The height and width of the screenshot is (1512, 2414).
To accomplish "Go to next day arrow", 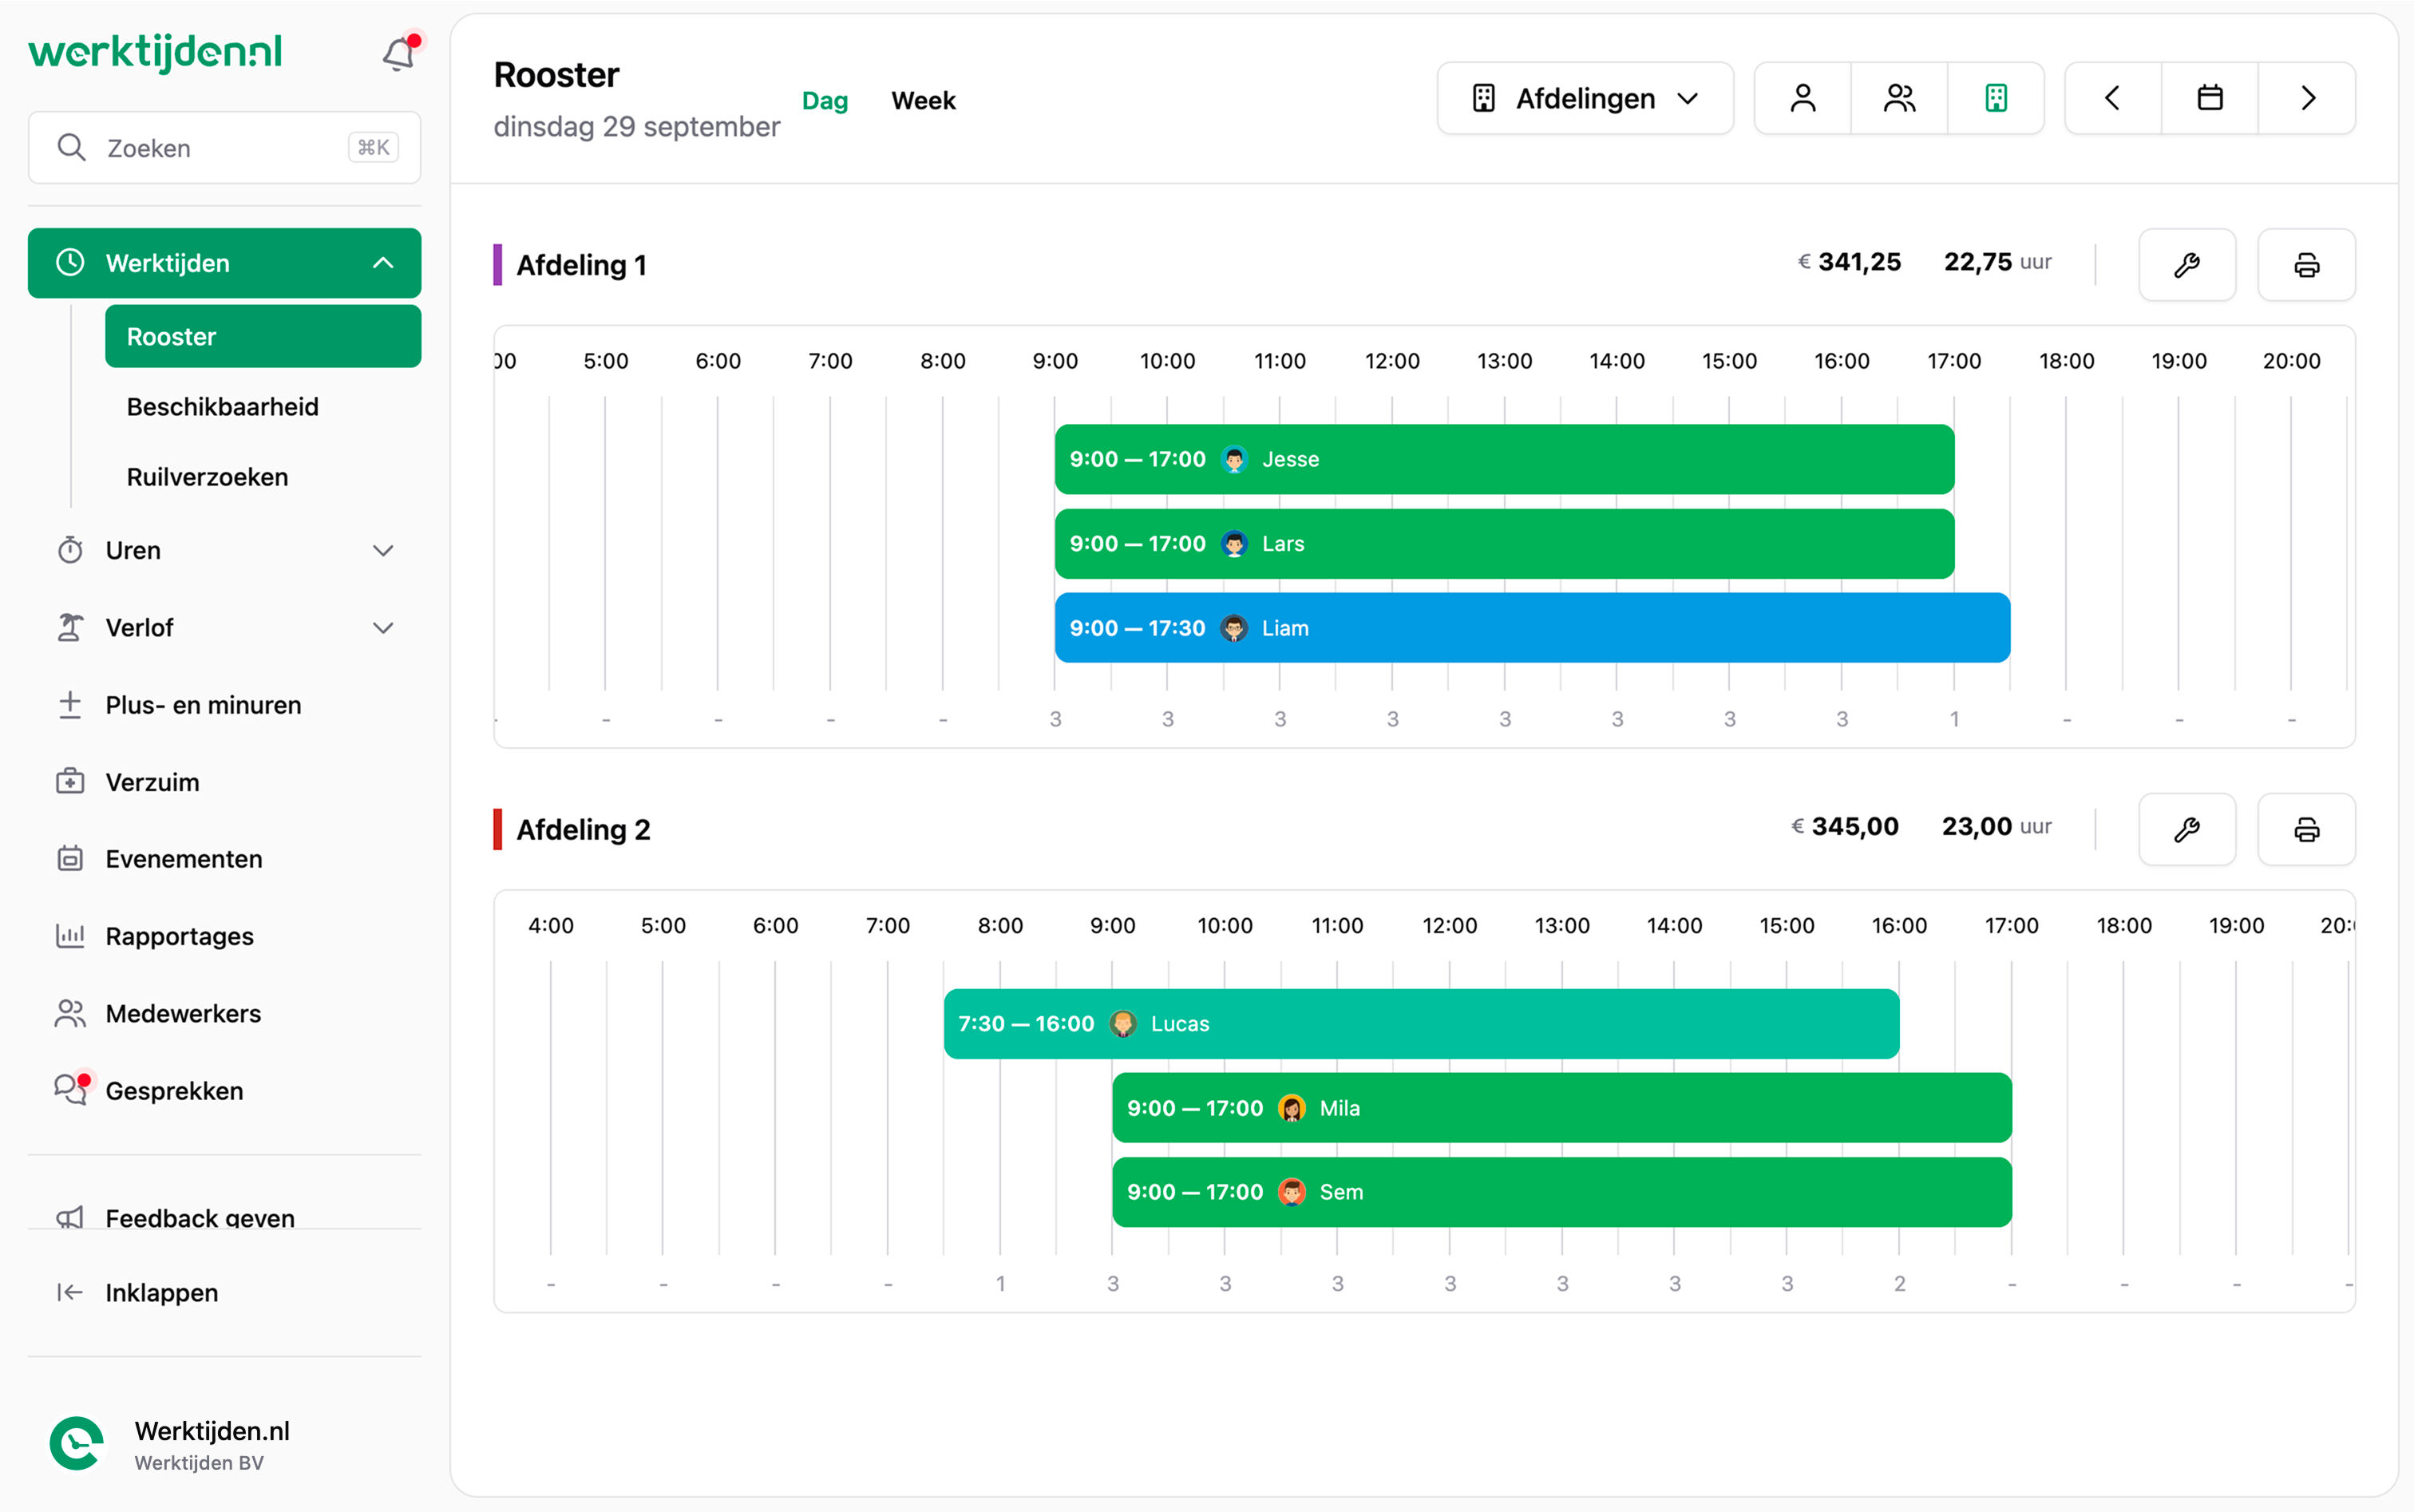I will (2307, 98).
